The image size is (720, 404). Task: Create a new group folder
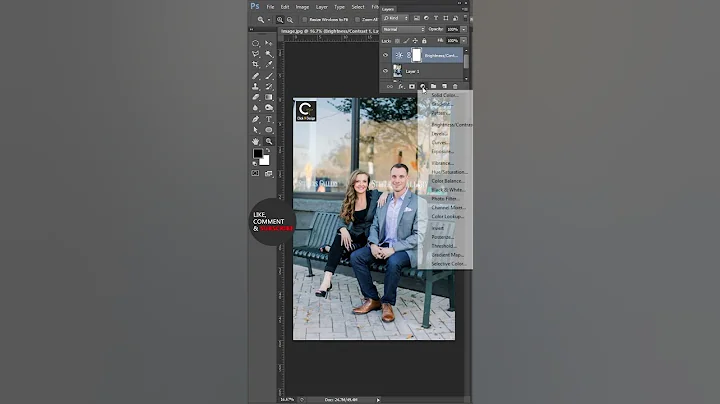(433, 86)
